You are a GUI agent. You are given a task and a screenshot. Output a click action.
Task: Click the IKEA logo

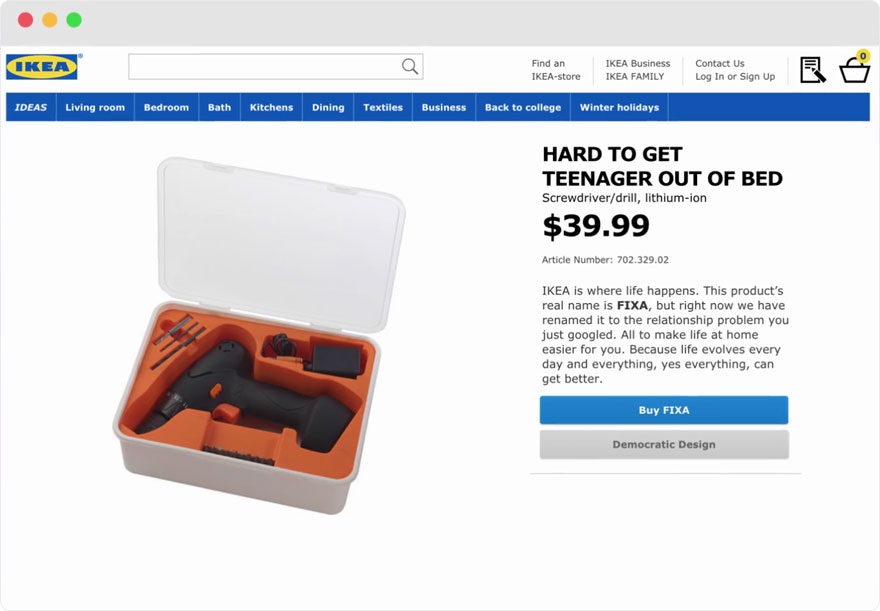[43, 67]
